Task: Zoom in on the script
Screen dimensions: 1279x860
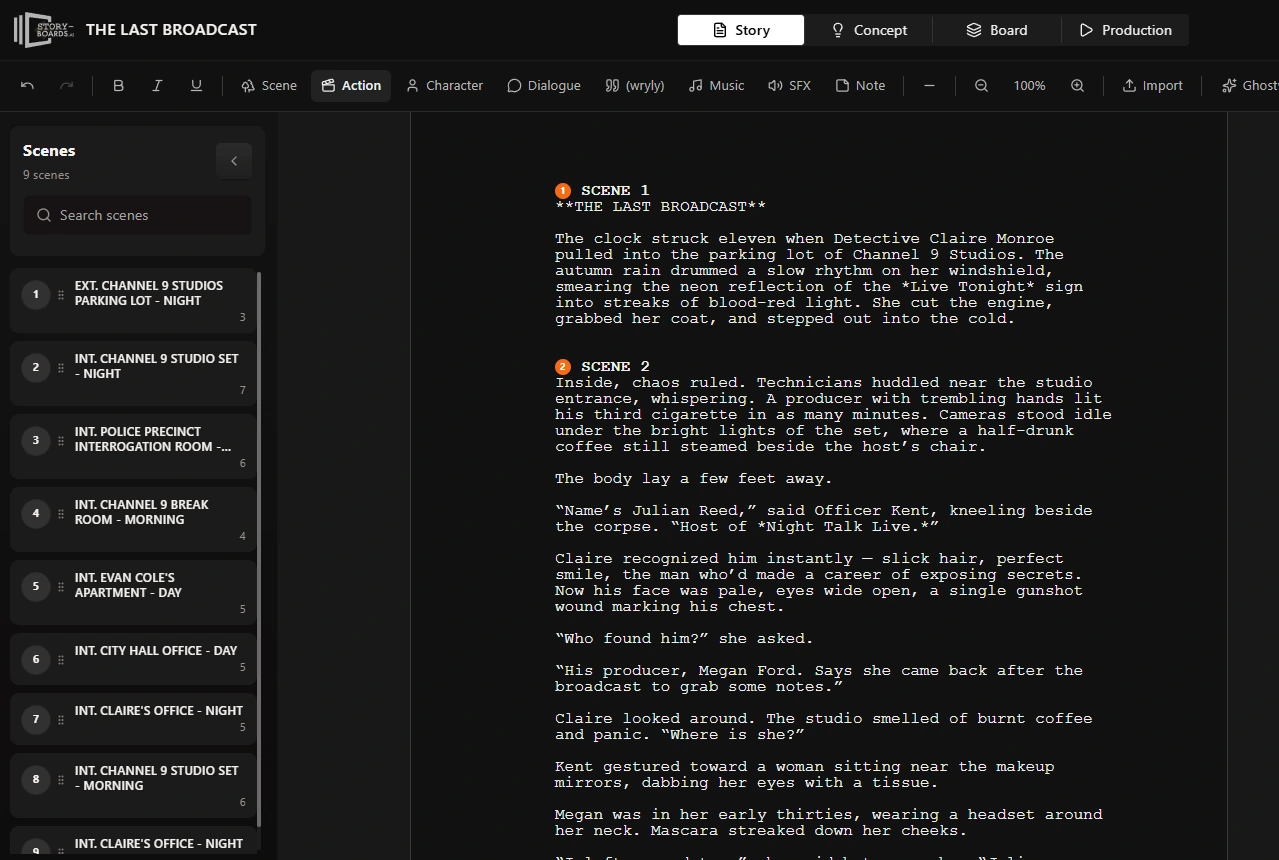Action: click(1077, 85)
